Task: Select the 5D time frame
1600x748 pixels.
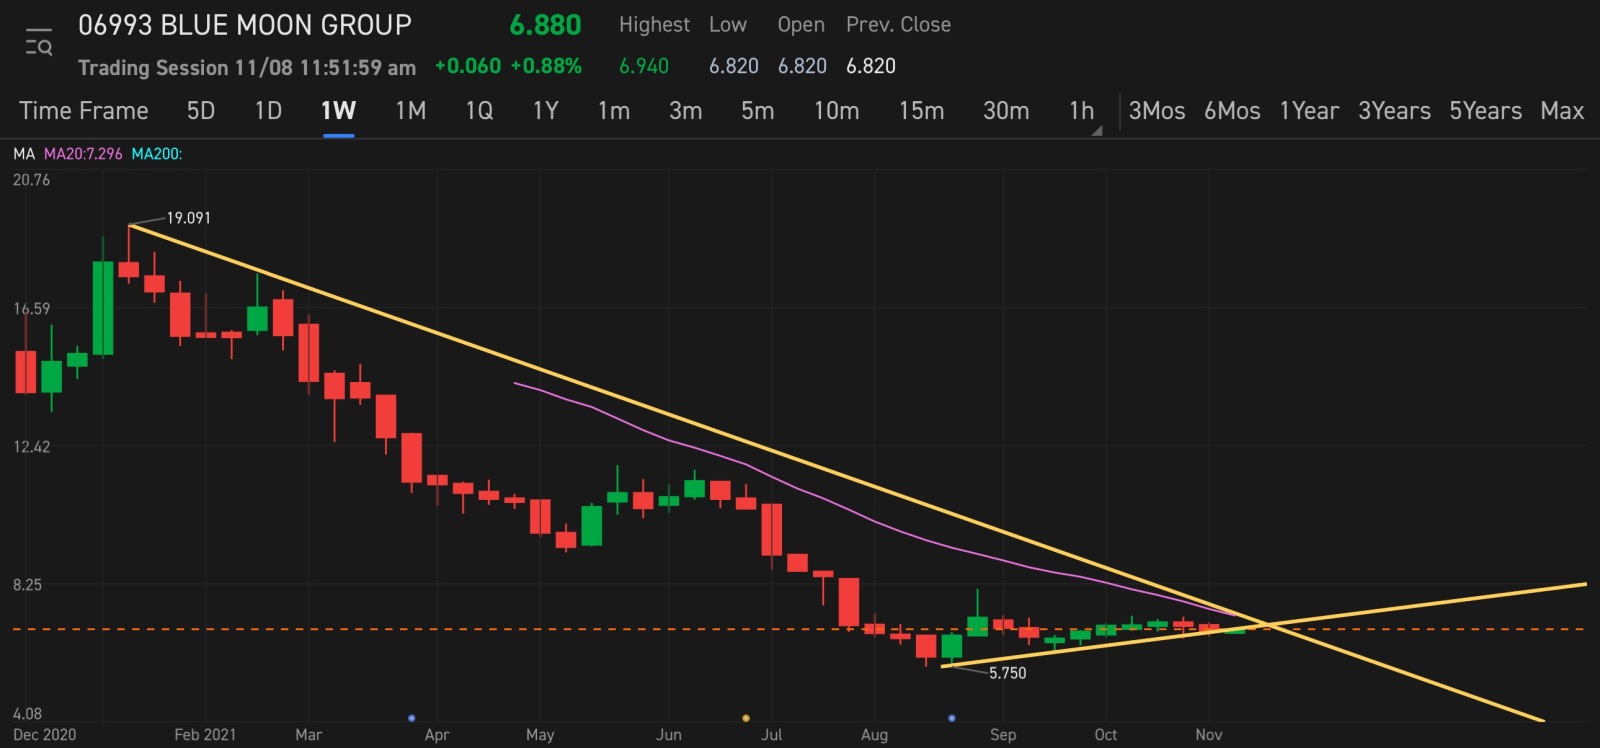Action: coord(201,111)
